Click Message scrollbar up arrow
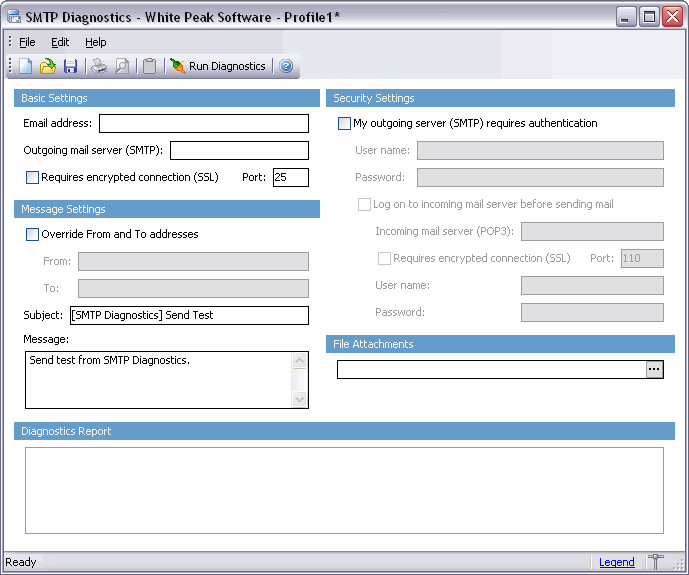 coord(300,361)
